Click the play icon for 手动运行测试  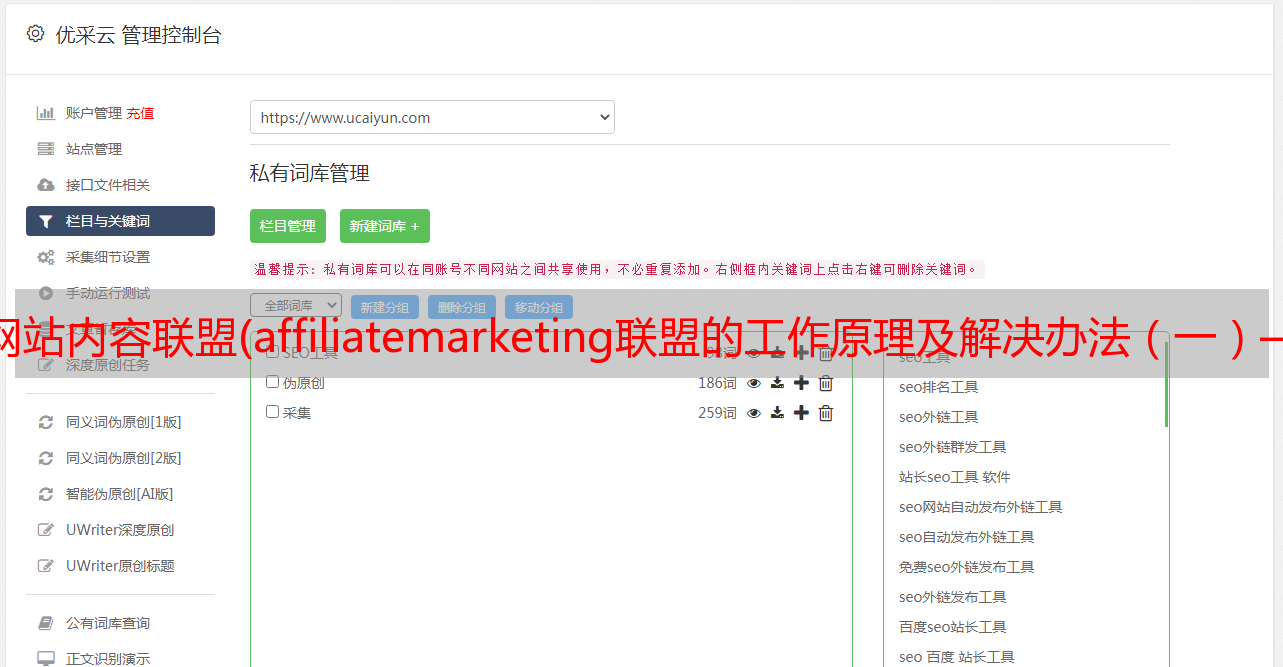(45, 293)
